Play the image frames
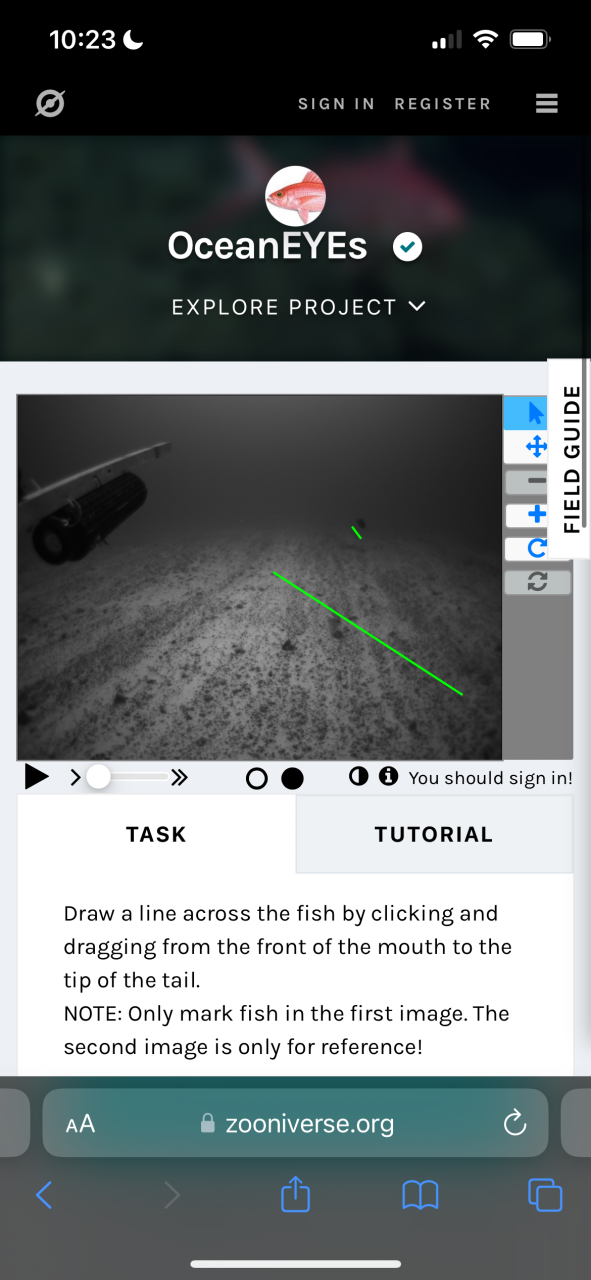The width and height of the screenshot is (591, 1280). [x=36, y=777]
